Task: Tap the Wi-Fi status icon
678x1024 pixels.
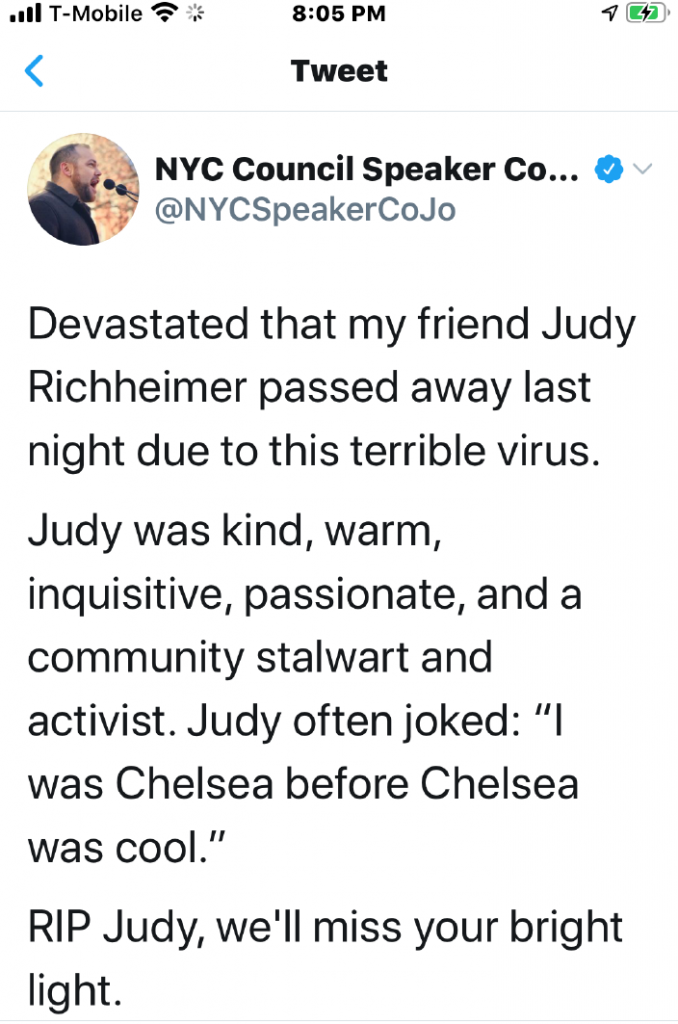Action: 159,14
